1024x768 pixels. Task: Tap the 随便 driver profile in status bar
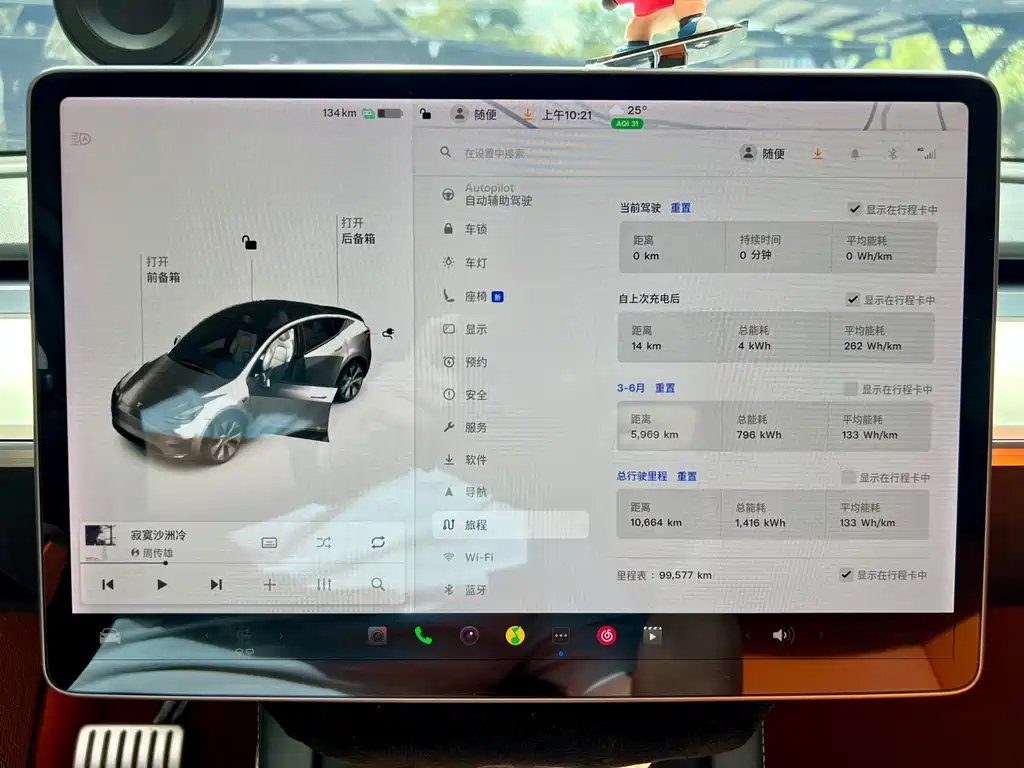[x=474, y=114]
